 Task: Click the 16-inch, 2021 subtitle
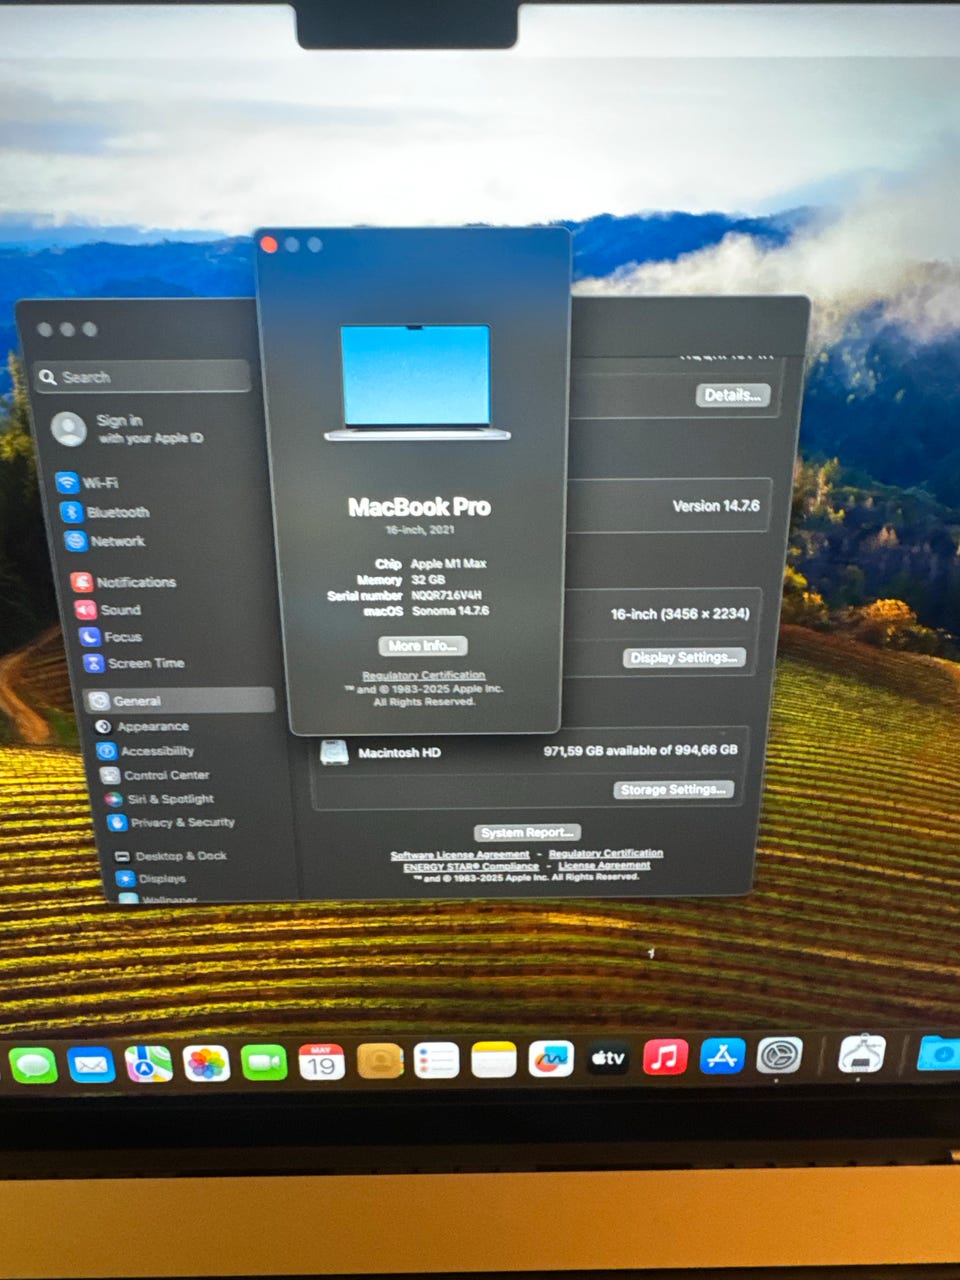click(x=420, y=530)
